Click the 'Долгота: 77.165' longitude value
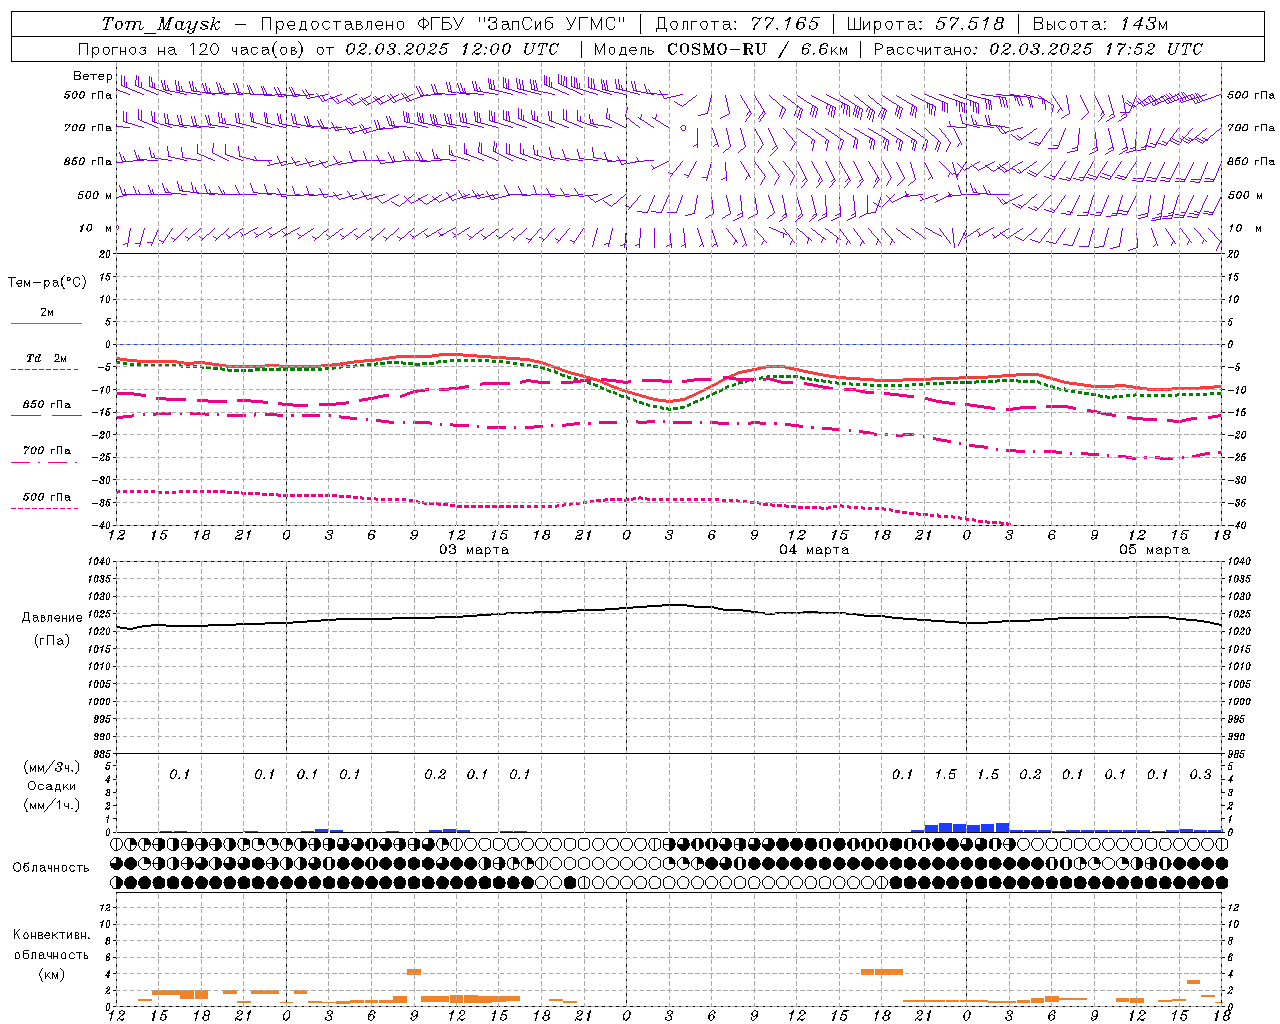This screenshot has width=1280, height=1024. coord(737,24)
